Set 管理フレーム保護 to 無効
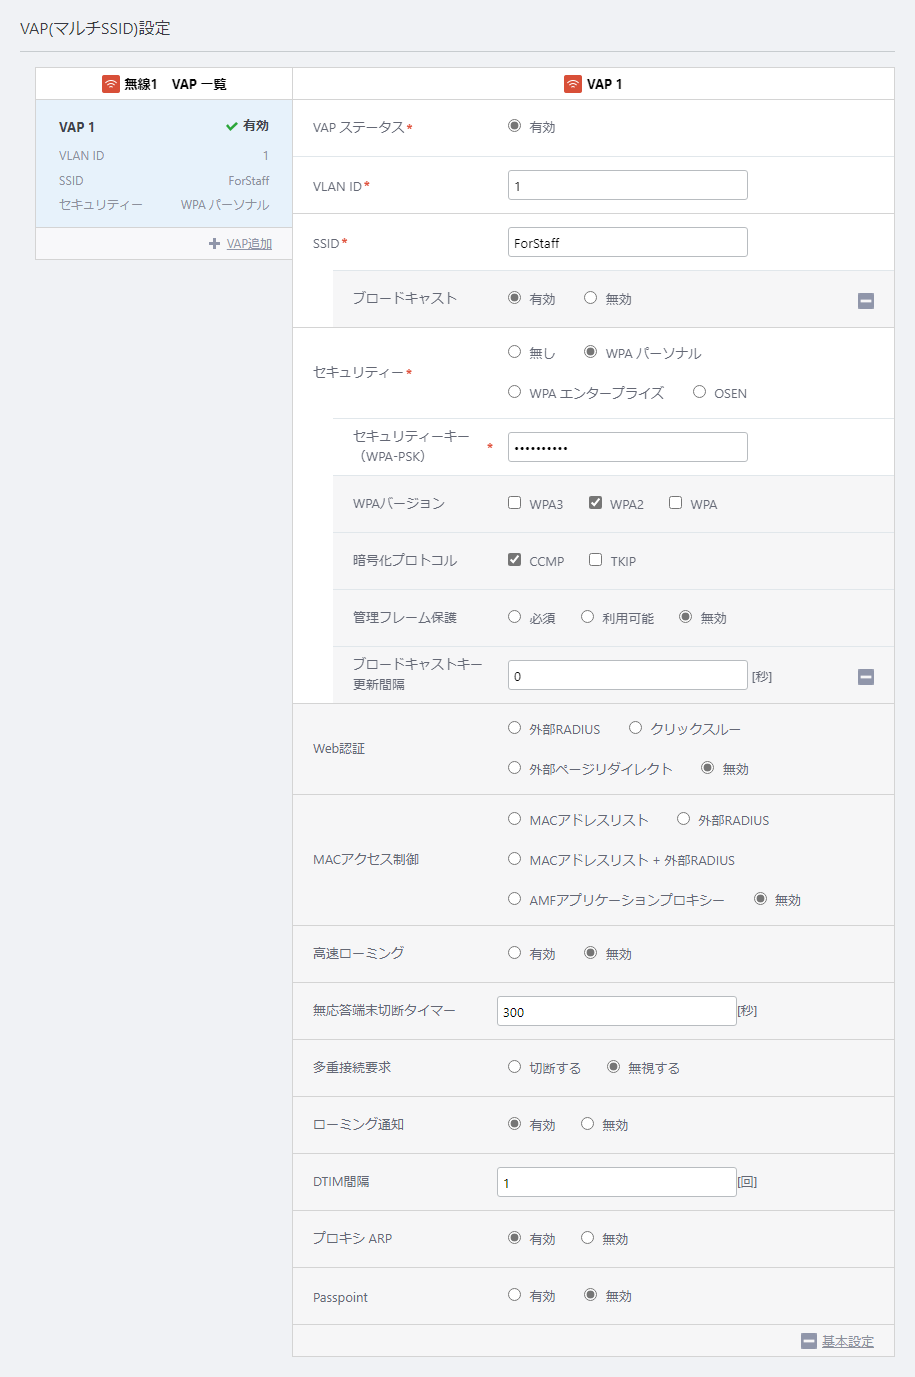This screenshot has height=1377, width=915. 685,617
